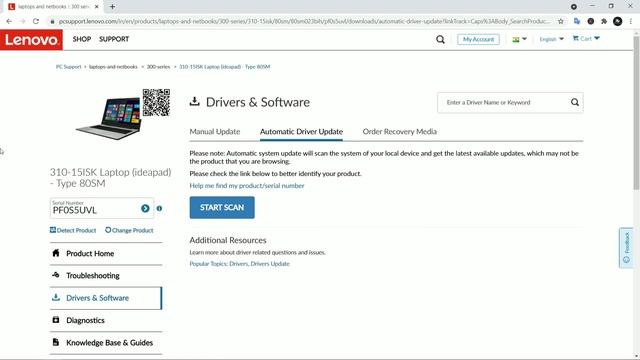Open Popular Topics: Drivers, Drivers Update link
This screenshot has width=640, height=360.
coord(239,264)
